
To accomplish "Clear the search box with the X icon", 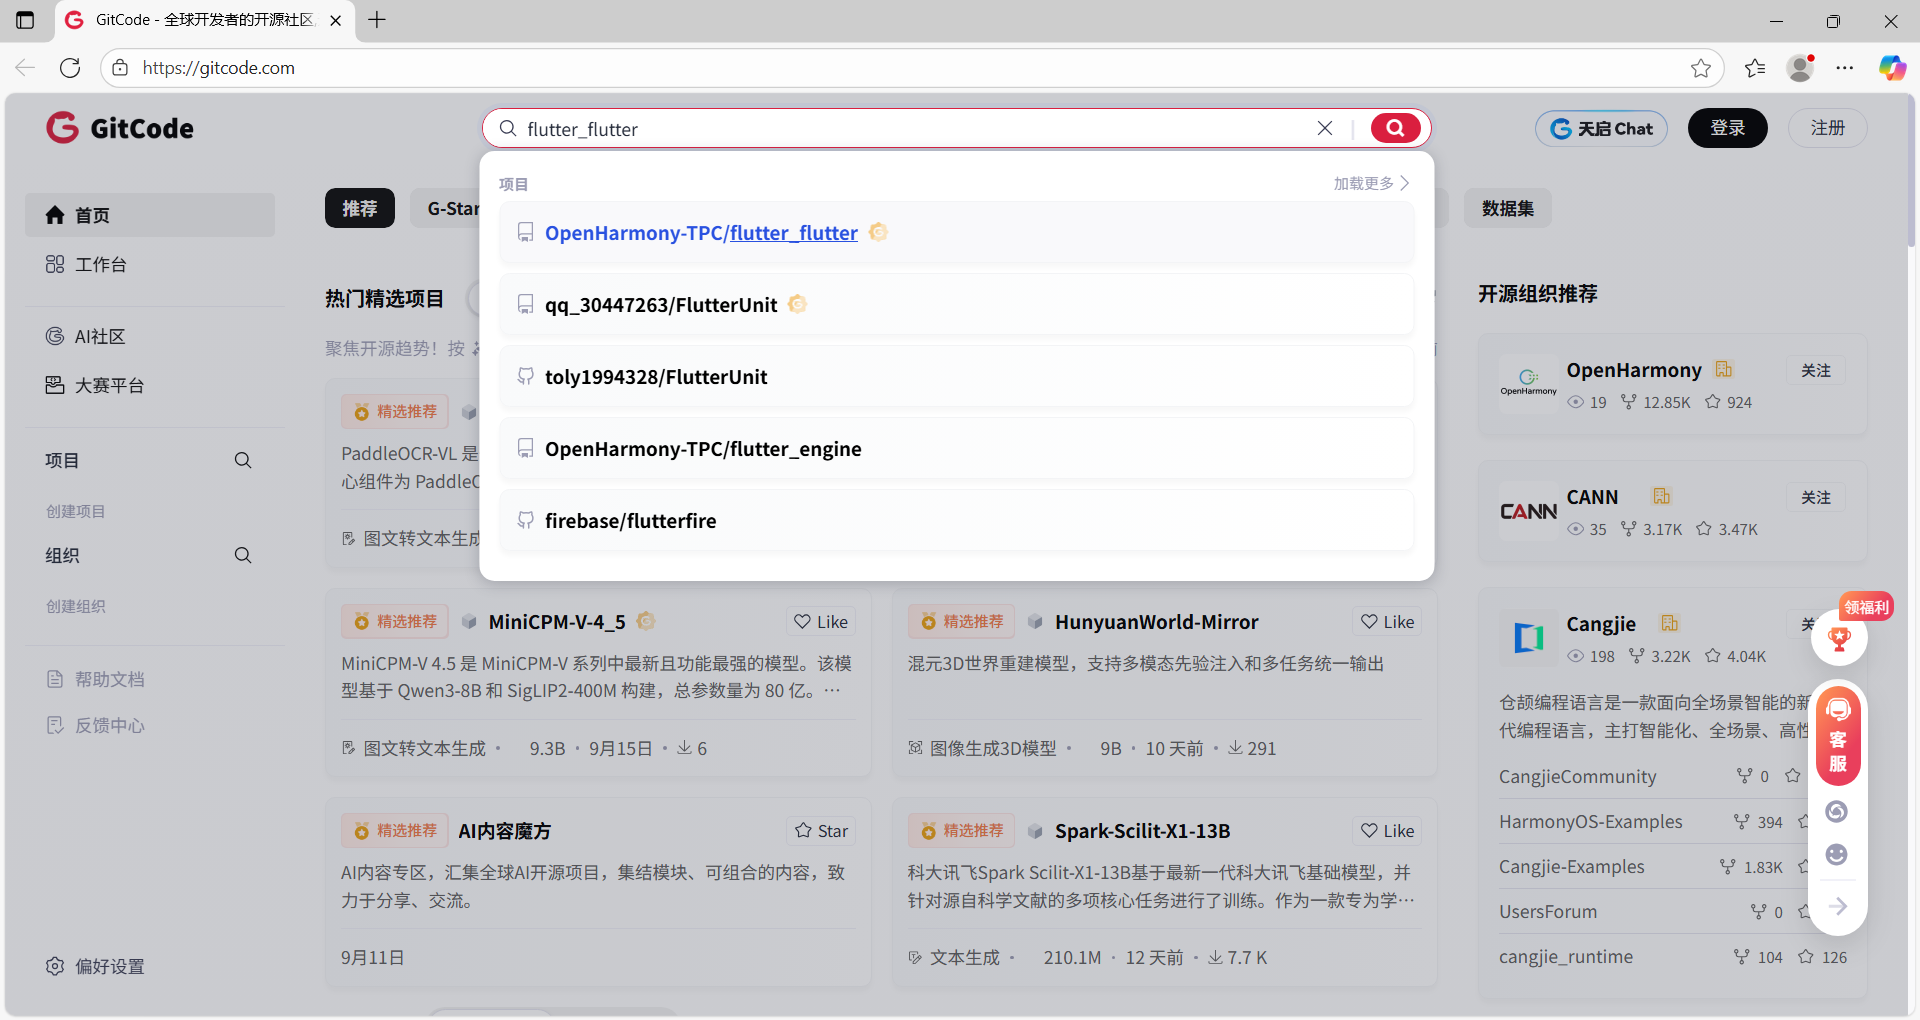I will [x=1325, y=128].
